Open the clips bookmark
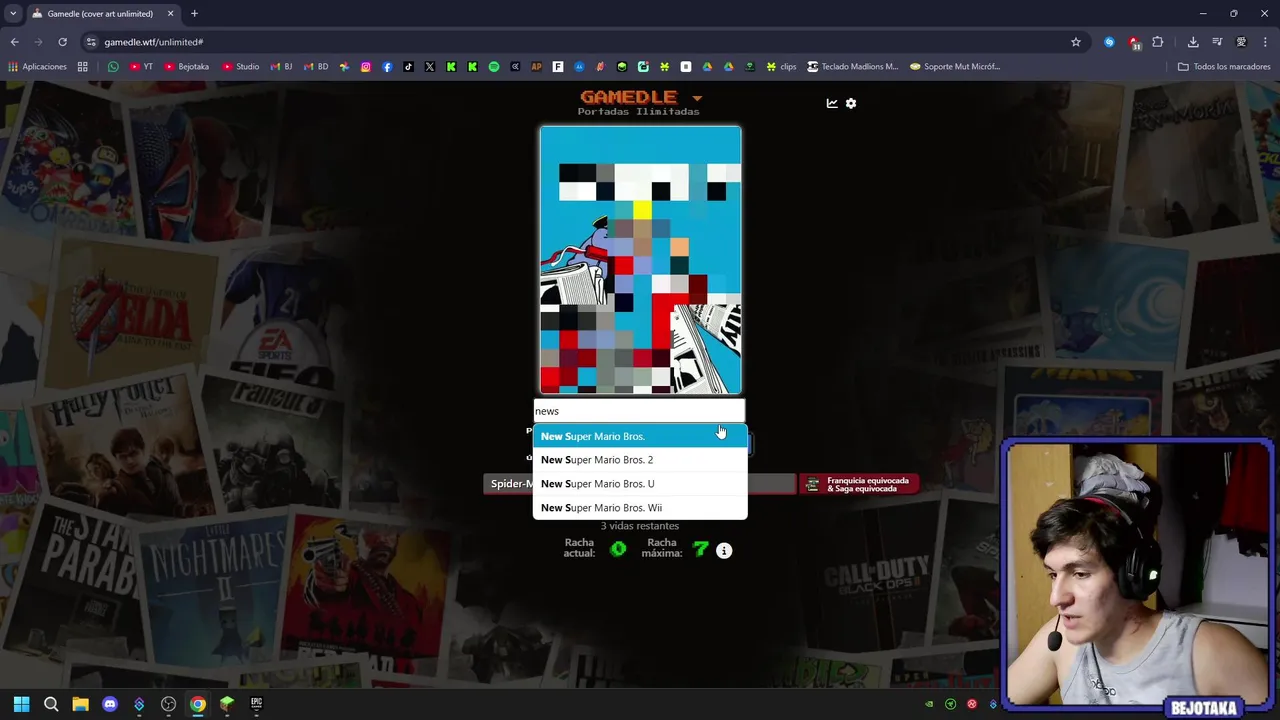Screen dimensions: 1280x720 click(781, 67)
